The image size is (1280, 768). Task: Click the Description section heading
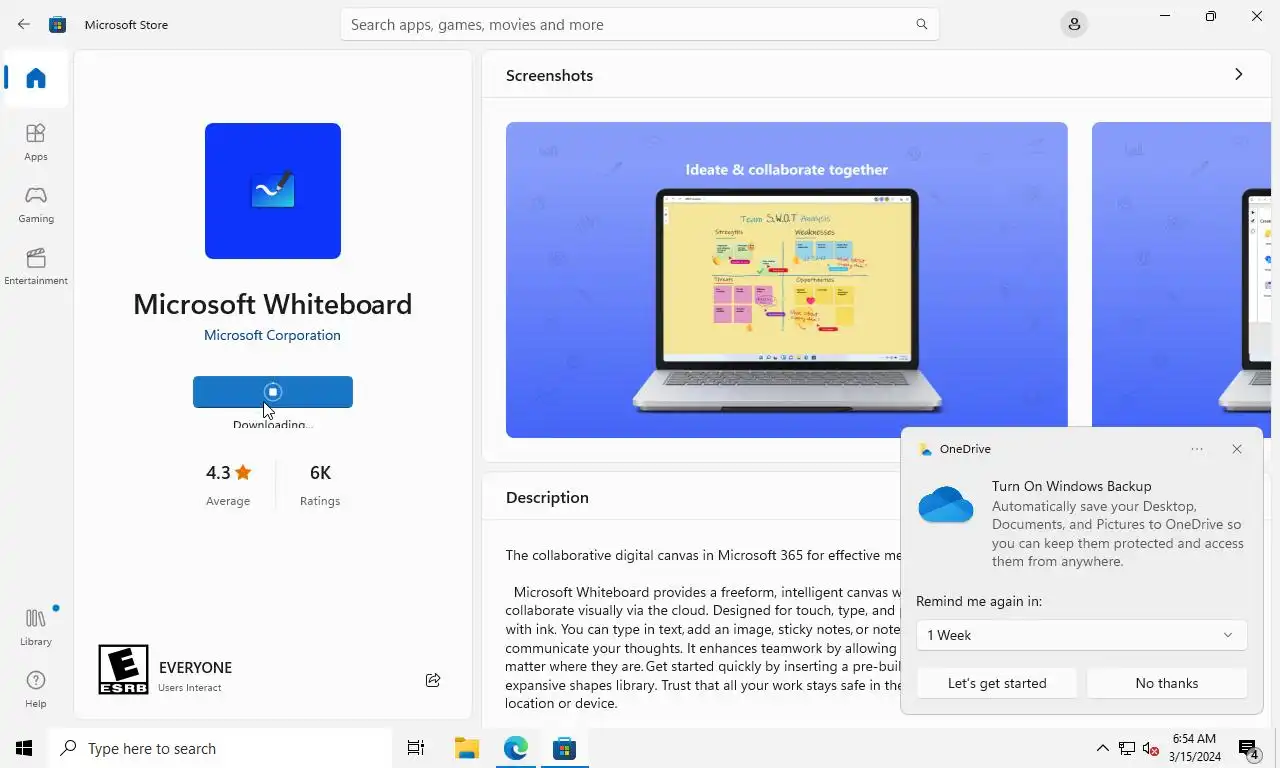tap(547, 497)
